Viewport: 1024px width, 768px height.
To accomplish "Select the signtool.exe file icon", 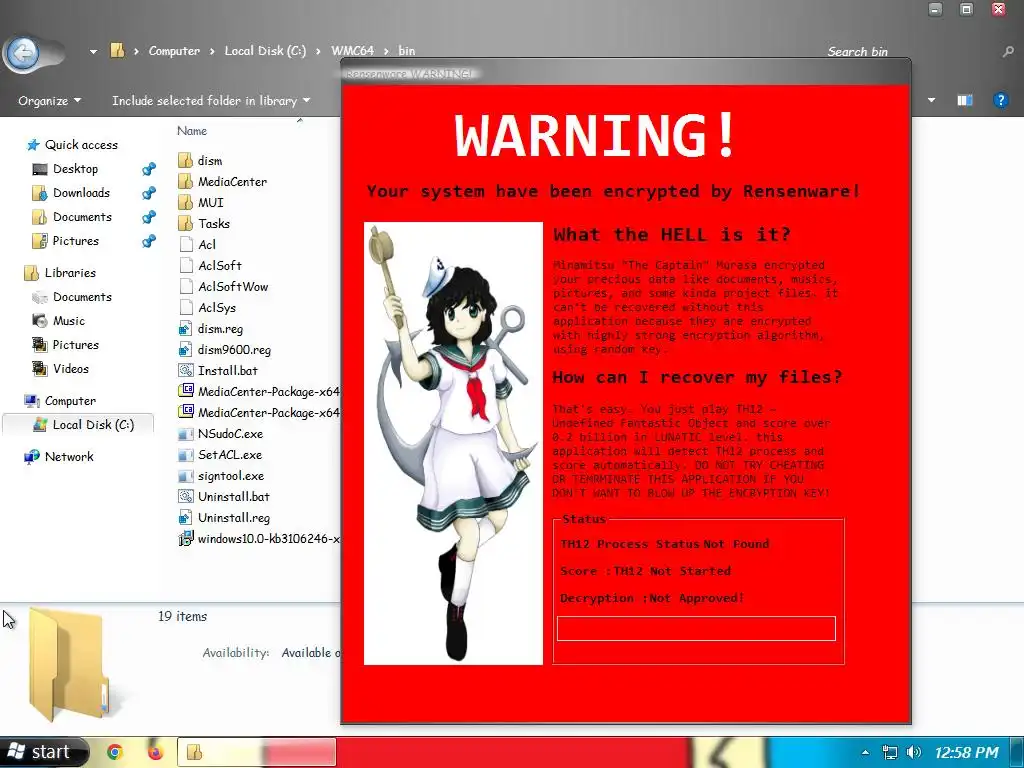I will pos(185,475).
